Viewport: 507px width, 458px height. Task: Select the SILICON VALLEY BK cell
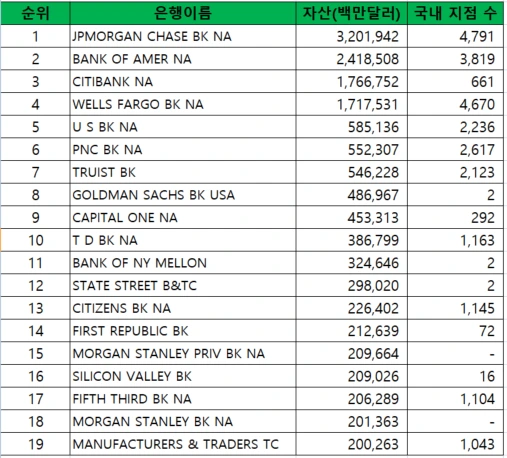tap(183, 376)
